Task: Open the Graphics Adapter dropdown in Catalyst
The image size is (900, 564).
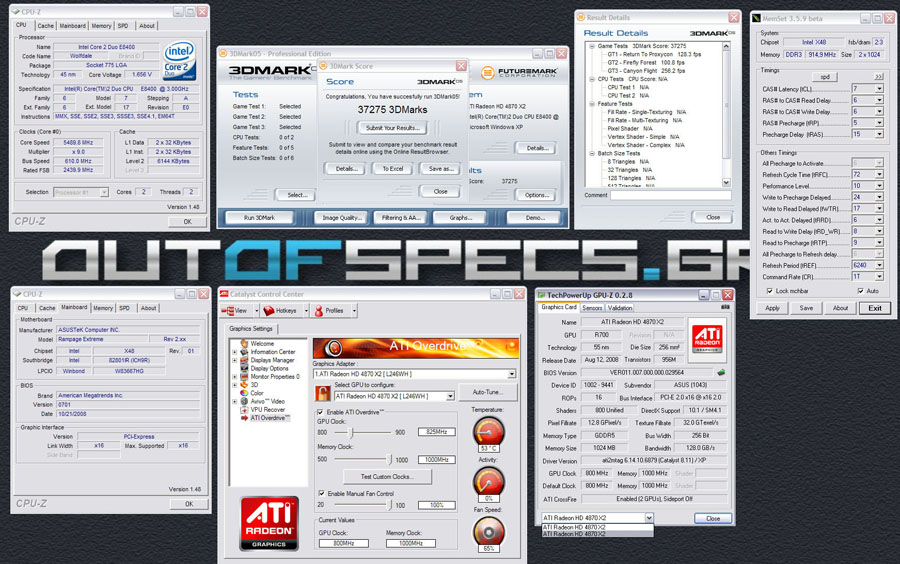Action: coord(511,374)
